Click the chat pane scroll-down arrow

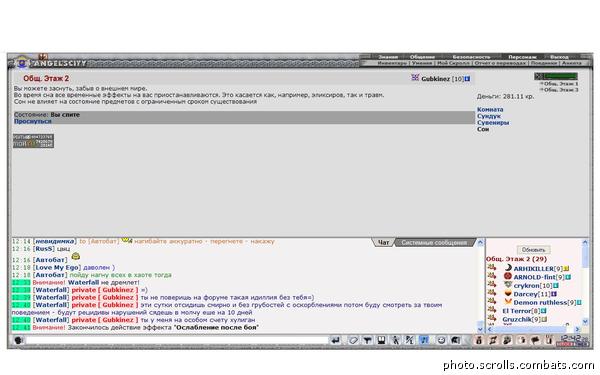pyautogui.click(x=481, y=329)
